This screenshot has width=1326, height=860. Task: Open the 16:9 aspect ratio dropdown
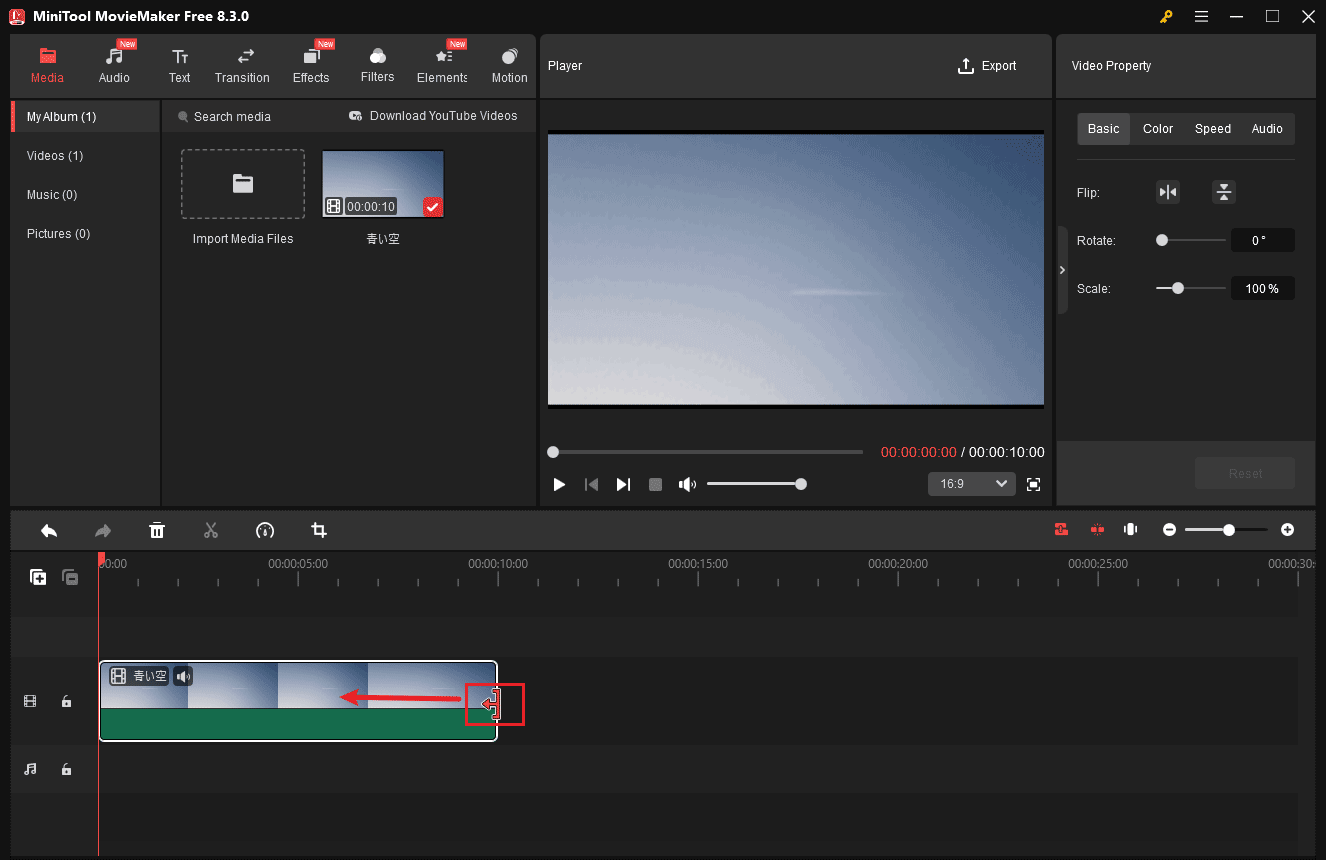(971, 484)
